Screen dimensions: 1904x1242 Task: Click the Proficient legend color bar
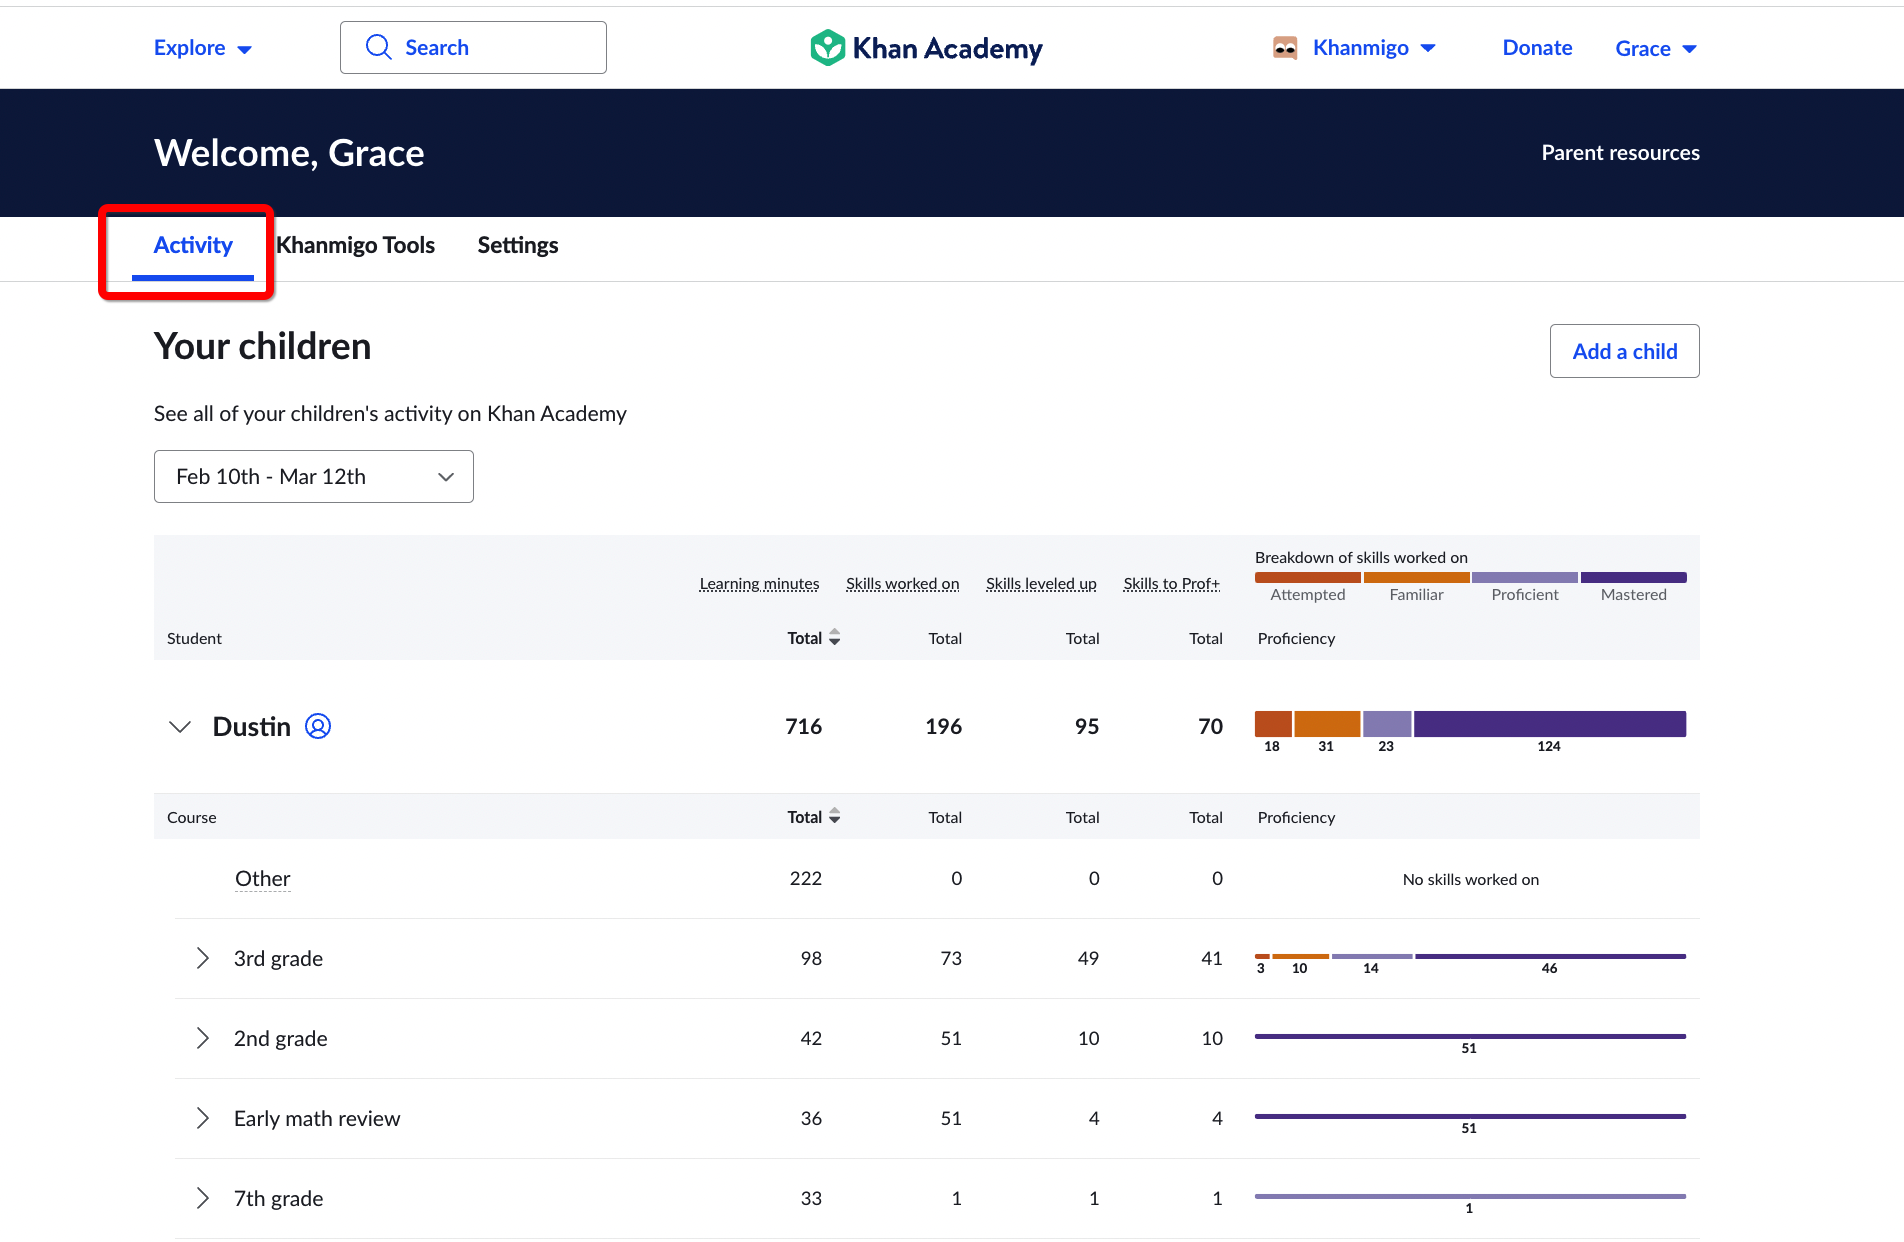pyautogui.click(x=1525, y=577)
